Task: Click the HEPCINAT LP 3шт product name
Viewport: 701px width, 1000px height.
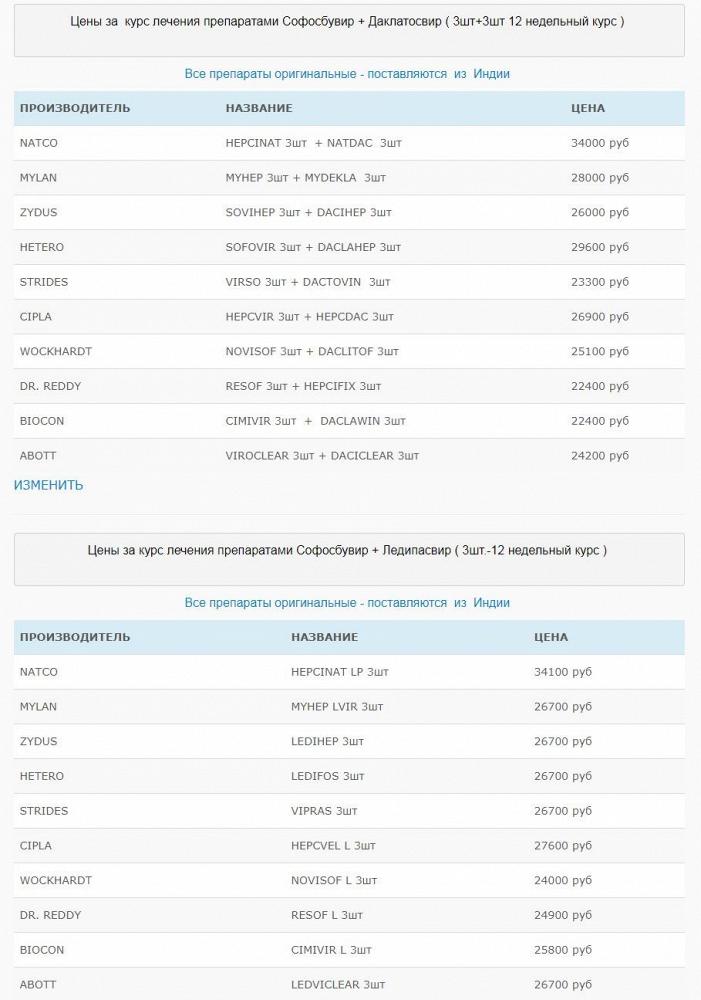Action: [339, 672]
